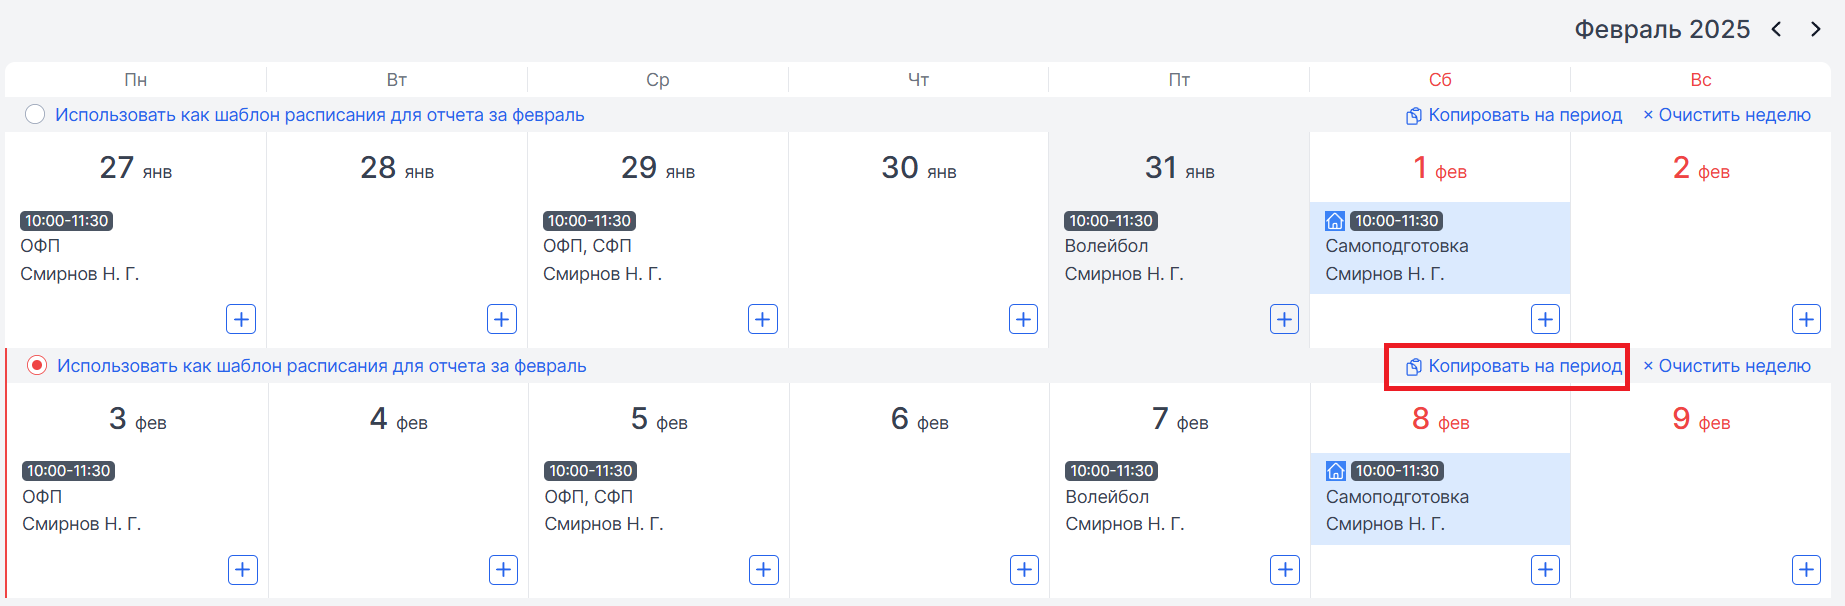Click the home icon on 1 February event
Image resolution: width=1845 pixels, height=606 pixels.
tap(1335, 221)
